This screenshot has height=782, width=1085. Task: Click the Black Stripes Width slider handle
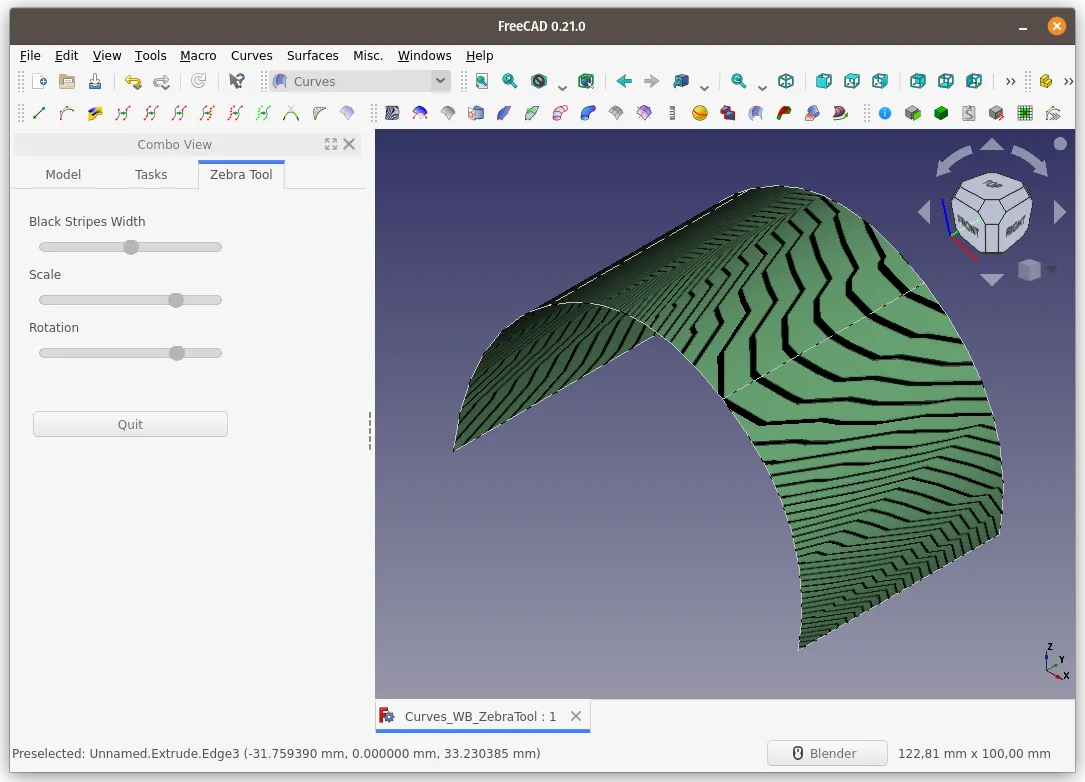(x=131, y=247)
